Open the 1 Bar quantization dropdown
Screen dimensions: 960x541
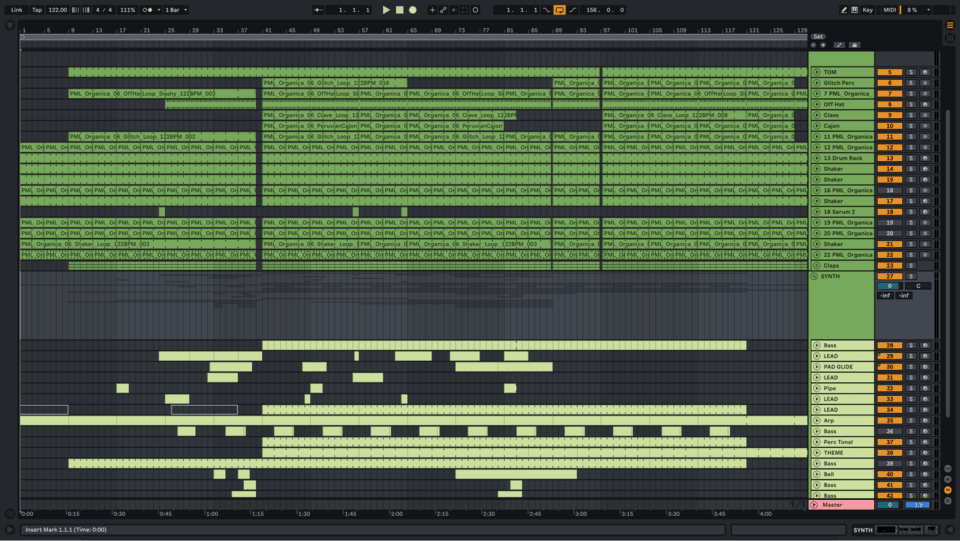(x=175, y=10)
